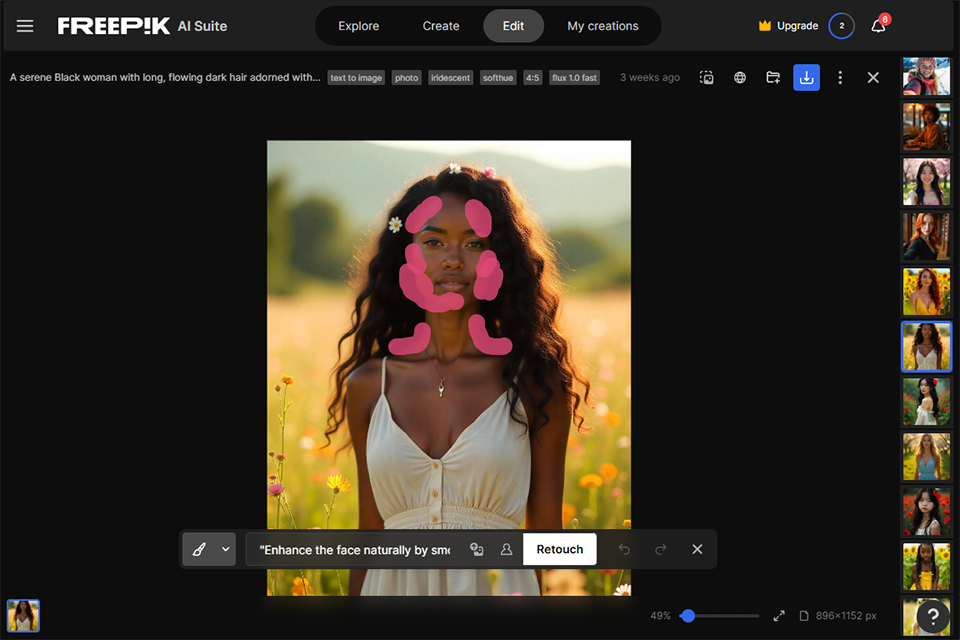Click the text to image tag
The height and width of the screenshot is (640, 960).
point(356,78)
